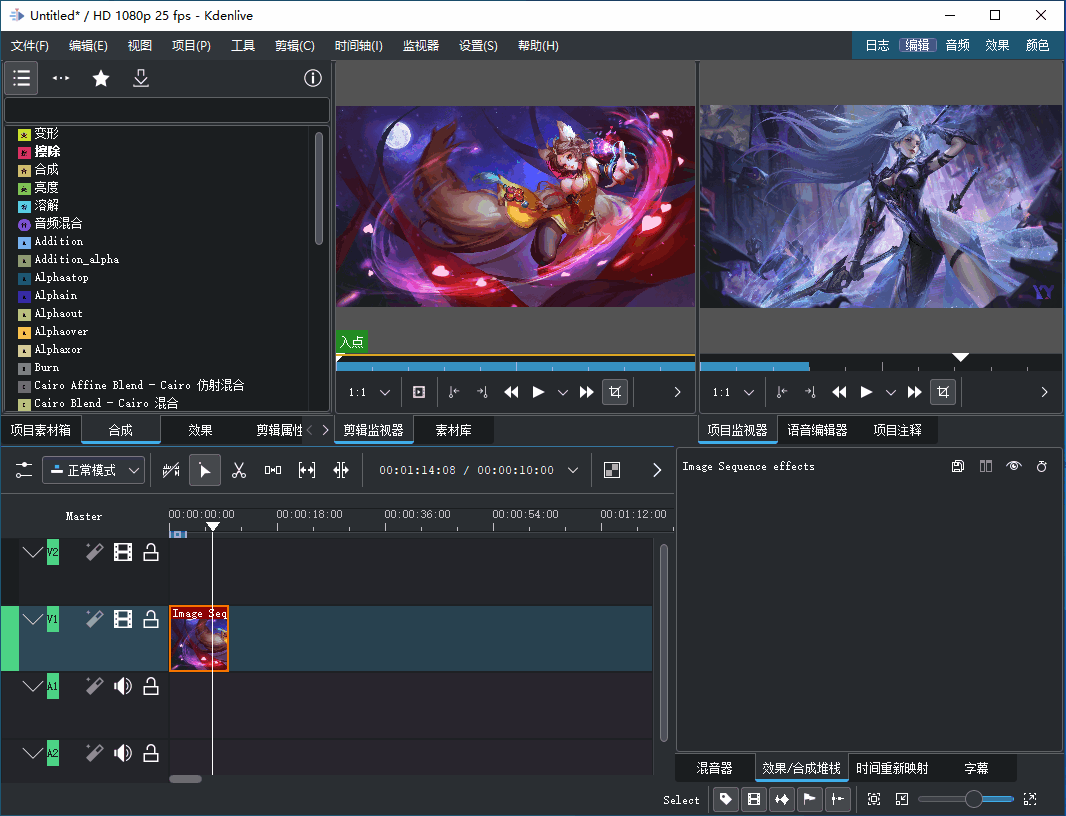Image resolution: width=1066 pixels, height=816 pixels.
Task: Toggle visibility of Image Sequence effects
Action: (x=1015, y=466)
